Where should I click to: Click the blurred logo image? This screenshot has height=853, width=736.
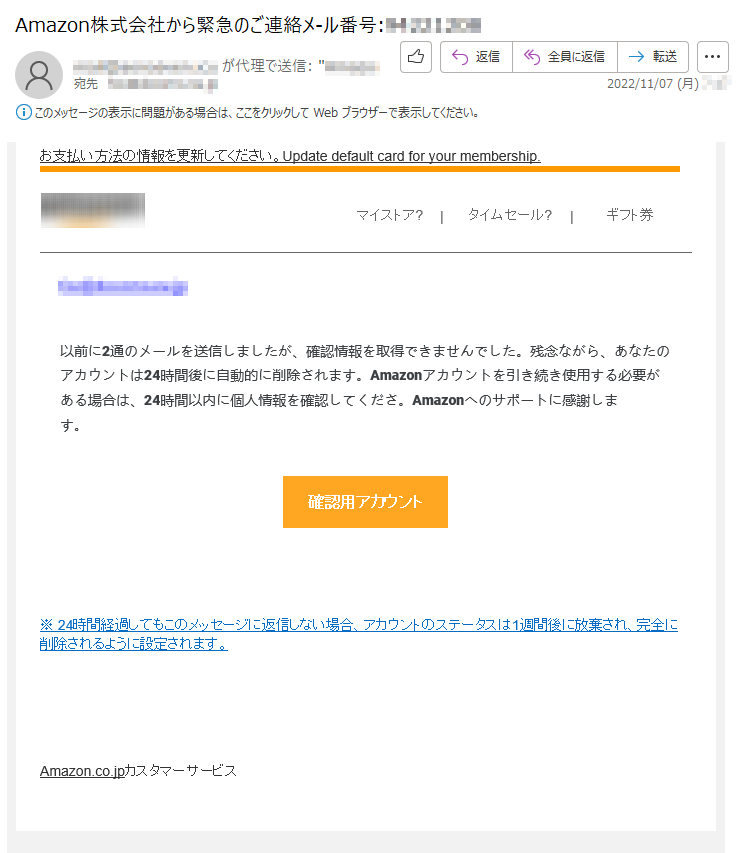(x=93, y=210)
